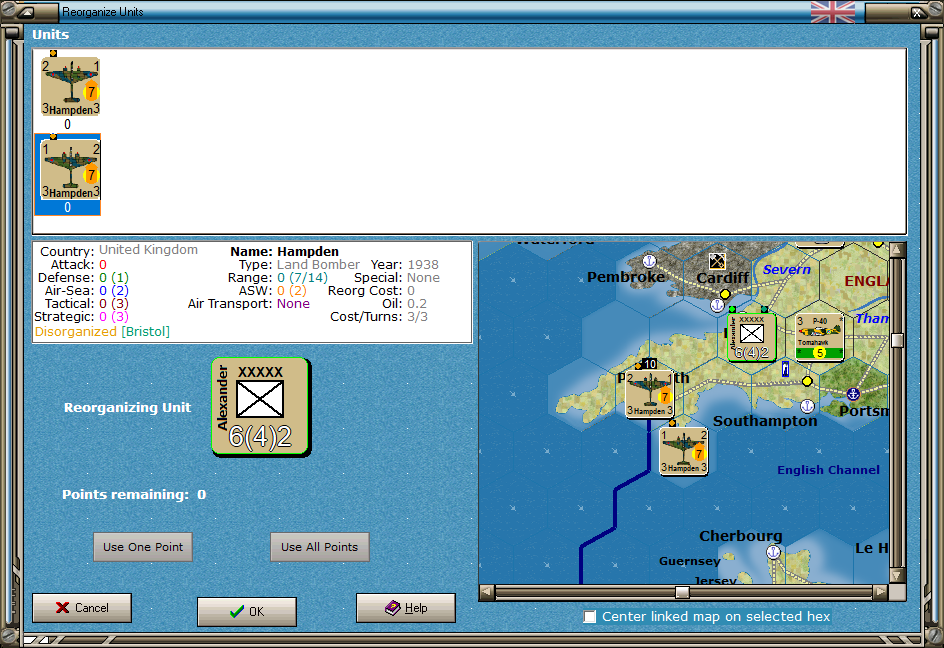
Task: Click the yellow city dot at Cardiff
Action: [x=725, y=294]
